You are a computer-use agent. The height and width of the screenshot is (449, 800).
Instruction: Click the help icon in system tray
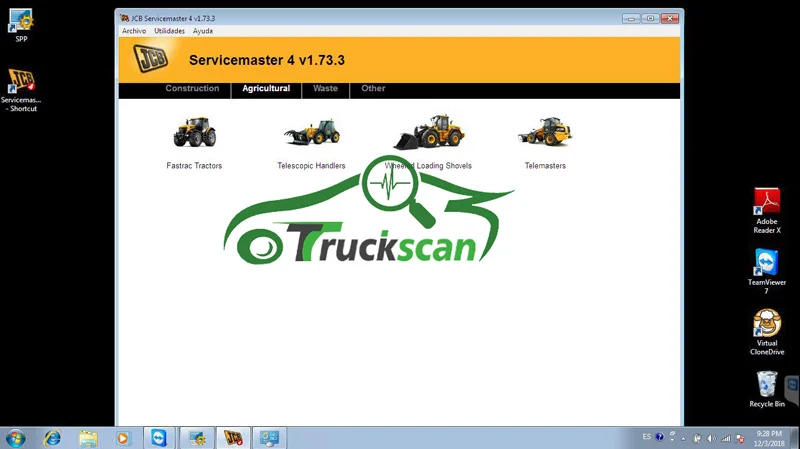tap(659, 437)
